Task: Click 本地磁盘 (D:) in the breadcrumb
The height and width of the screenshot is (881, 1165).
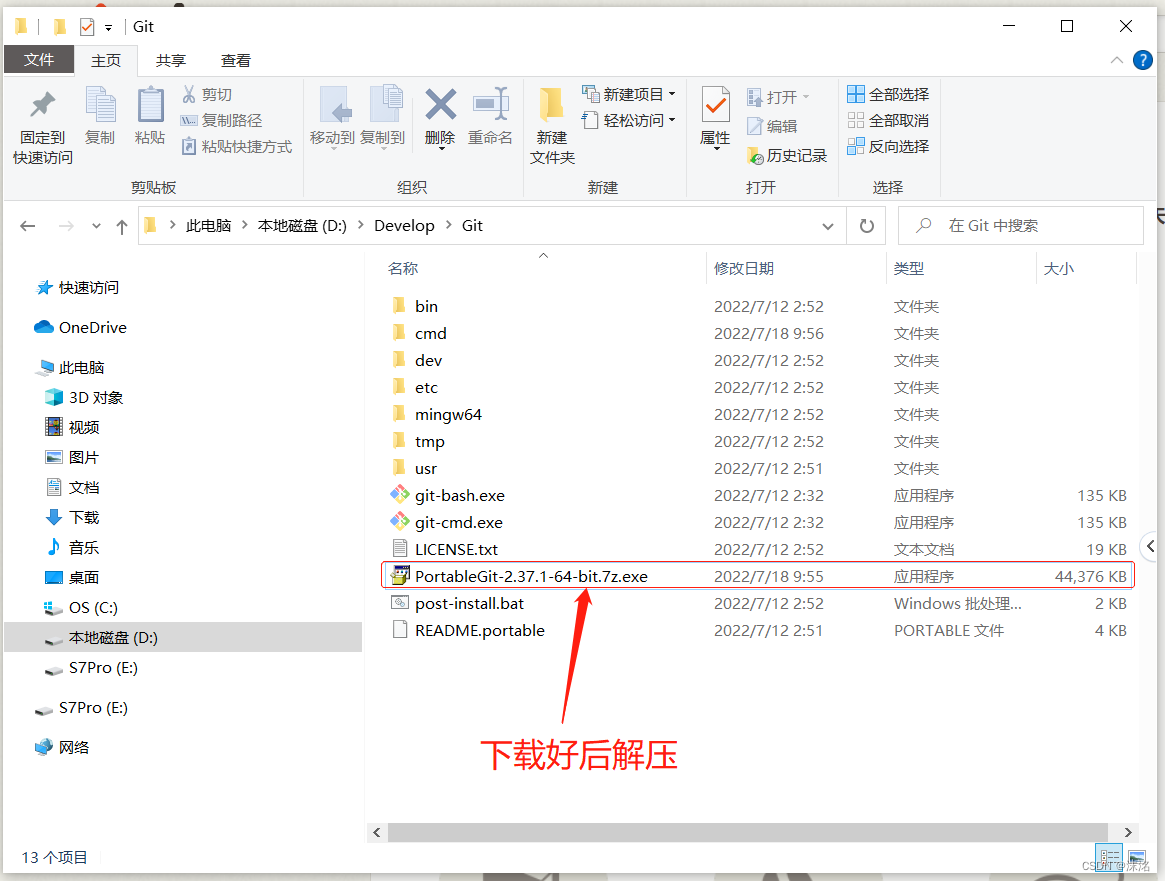Action: (x=302, y=226)
